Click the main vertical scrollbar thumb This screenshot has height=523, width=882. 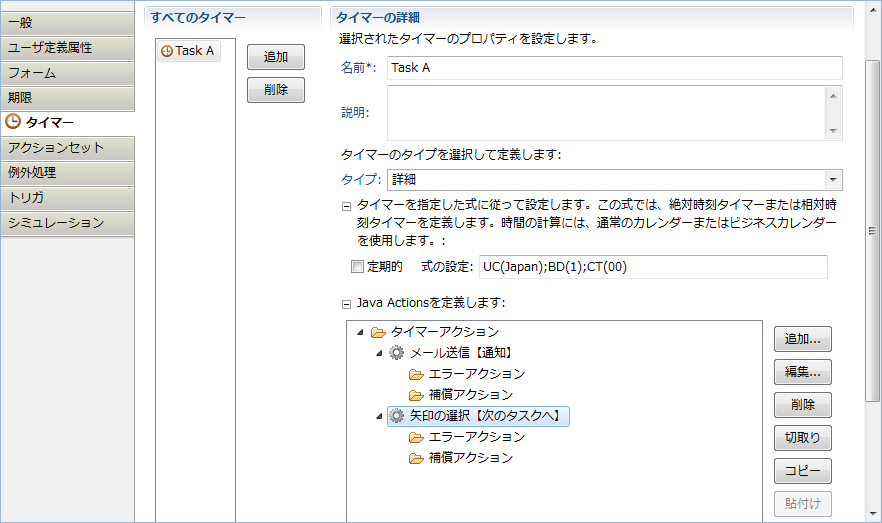click(872, 231)
